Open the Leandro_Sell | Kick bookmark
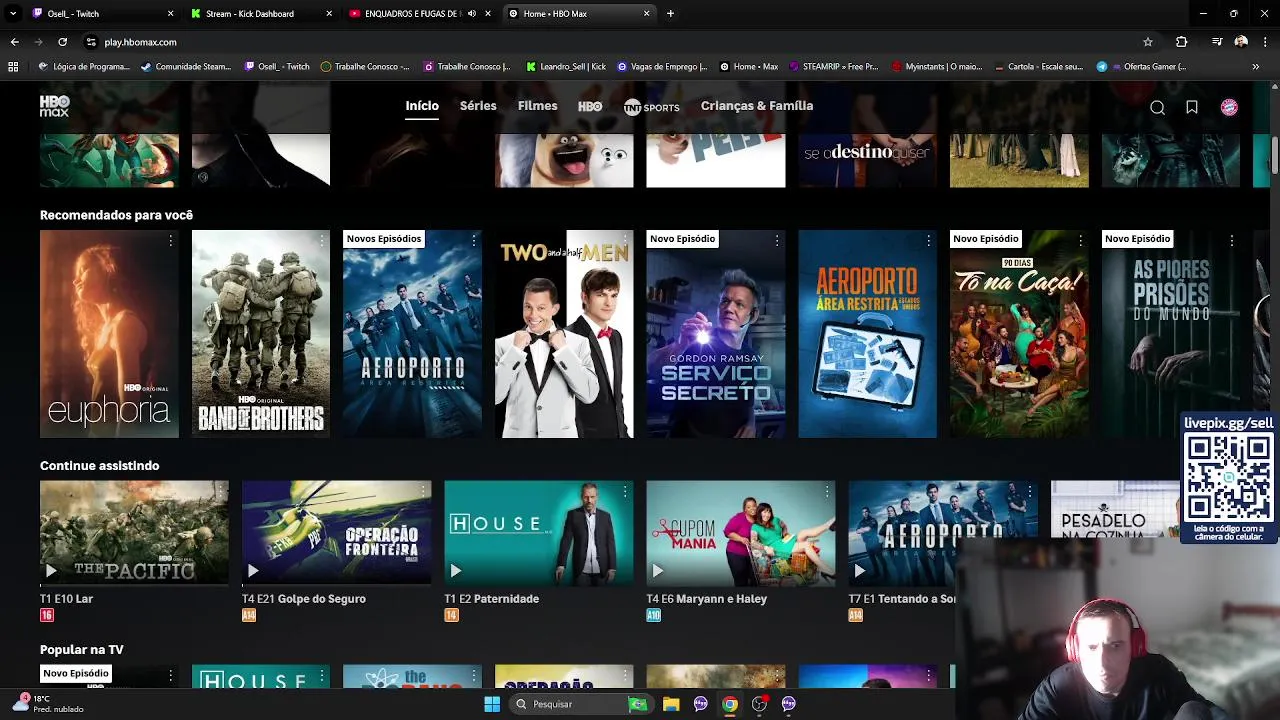Screen dimensions: 1280x720 [565, 67]
